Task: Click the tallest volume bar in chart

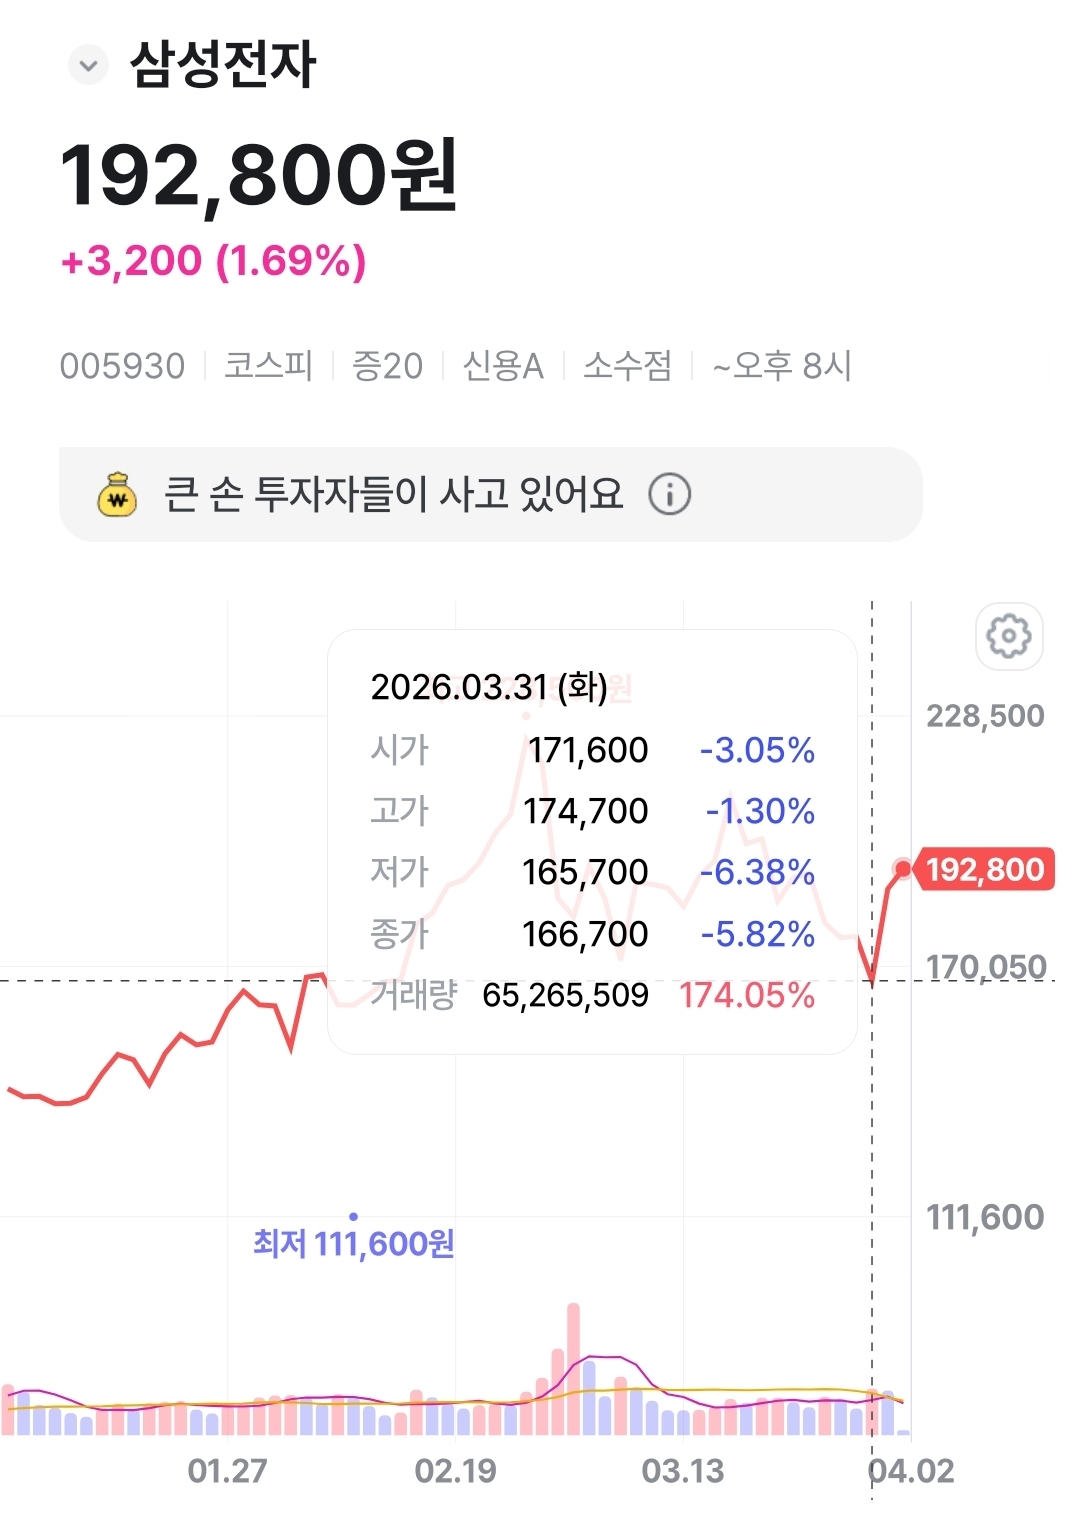Action: click(573, 1370)
